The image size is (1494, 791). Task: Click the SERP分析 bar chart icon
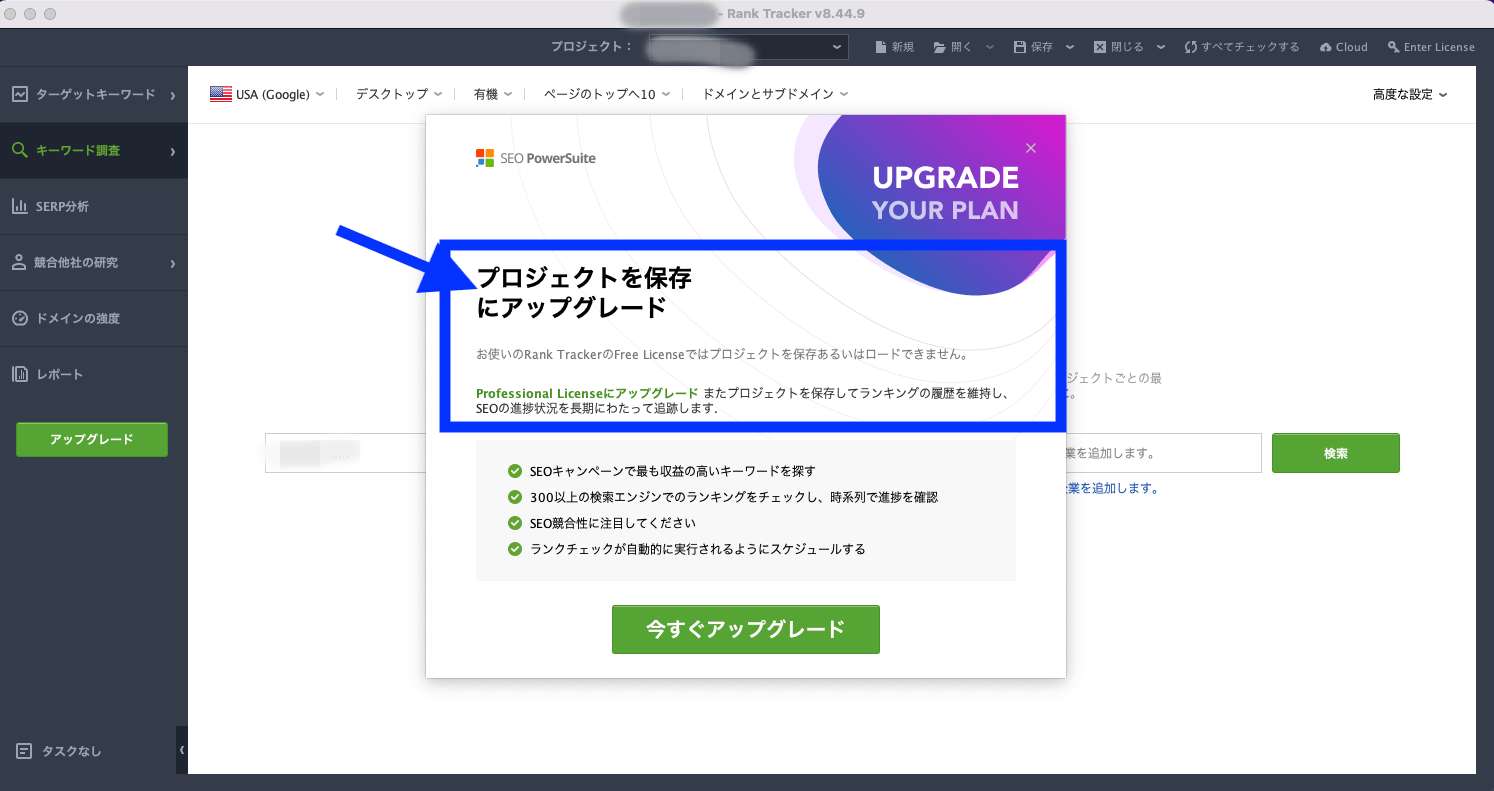(19, 207)
